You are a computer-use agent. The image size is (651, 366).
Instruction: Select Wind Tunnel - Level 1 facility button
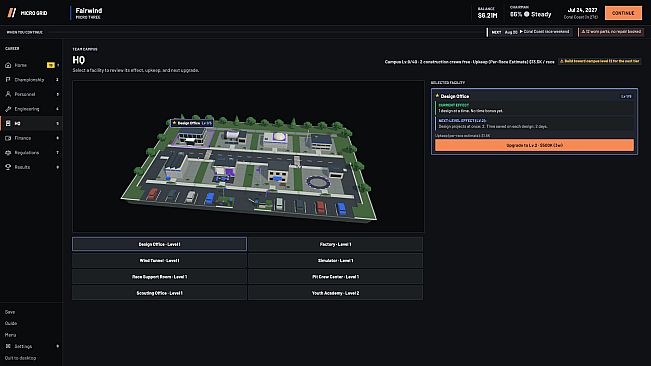159,261
